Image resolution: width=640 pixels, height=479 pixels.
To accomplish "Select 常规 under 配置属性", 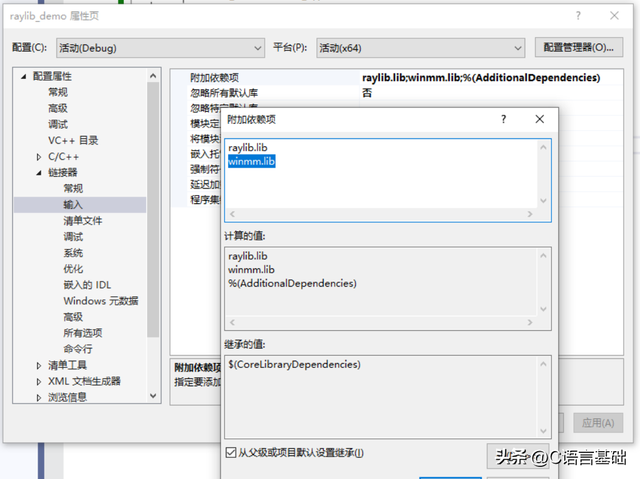I will pos(58,92).
